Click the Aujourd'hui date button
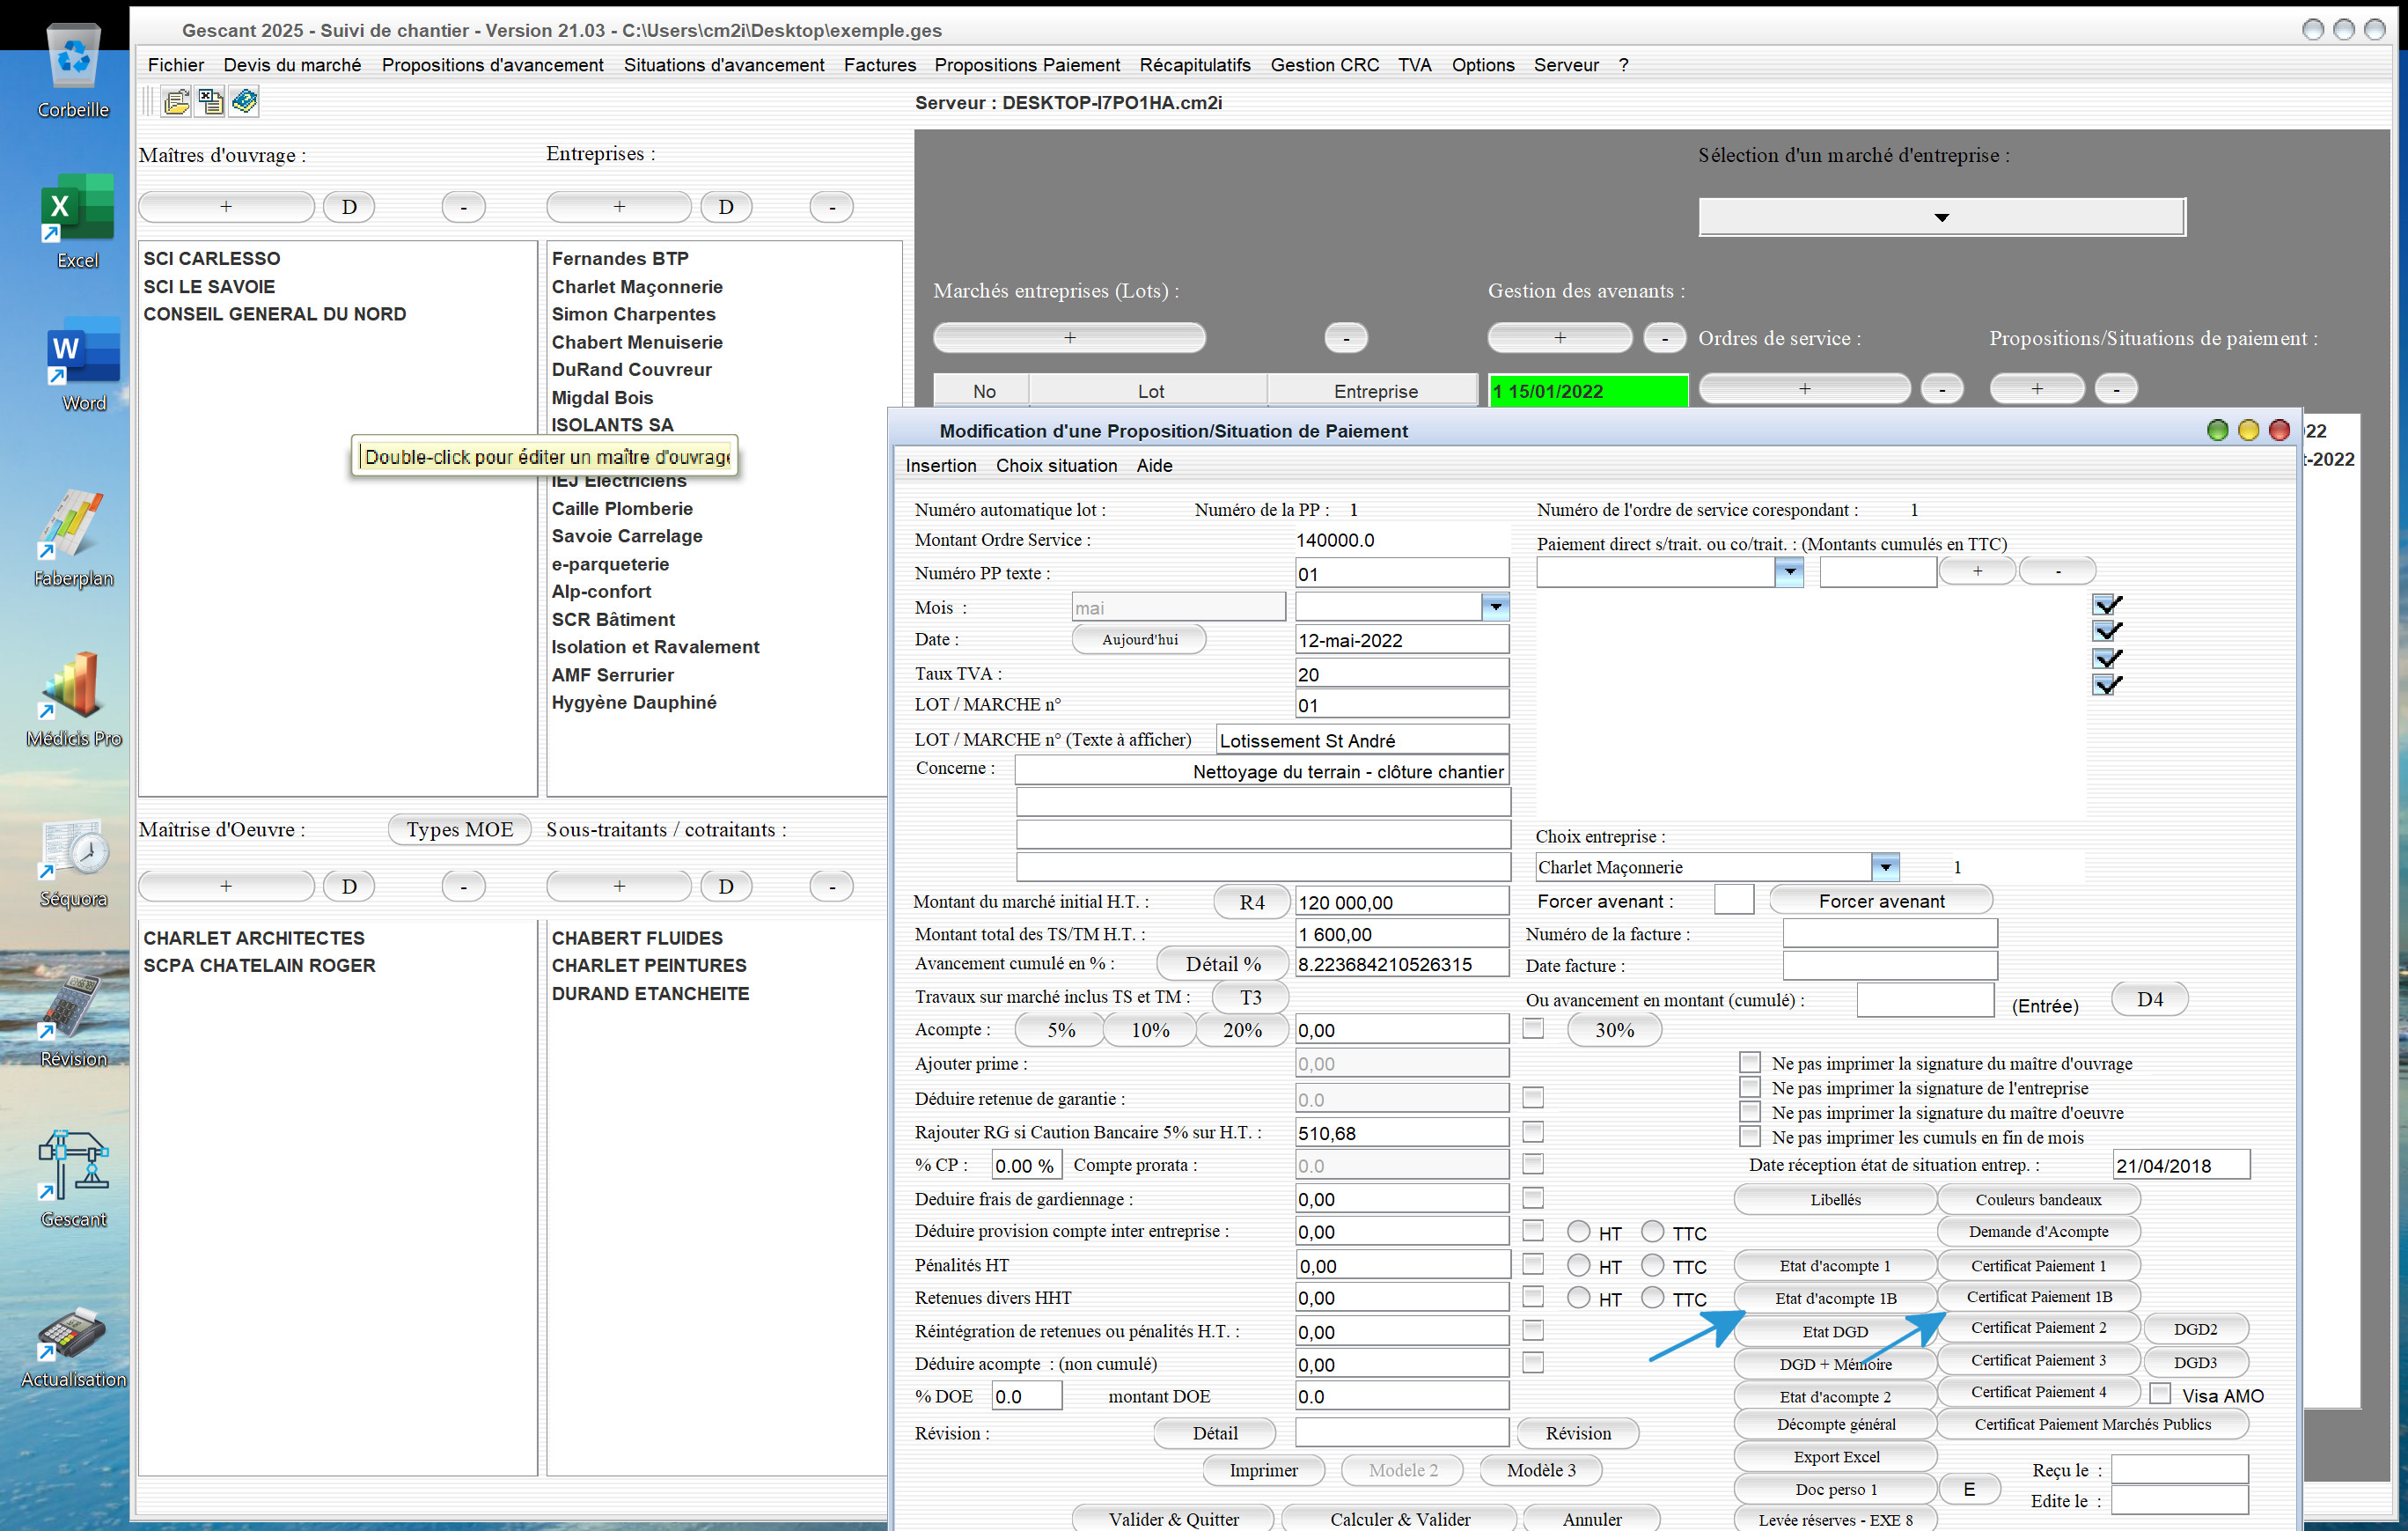 1139,639
